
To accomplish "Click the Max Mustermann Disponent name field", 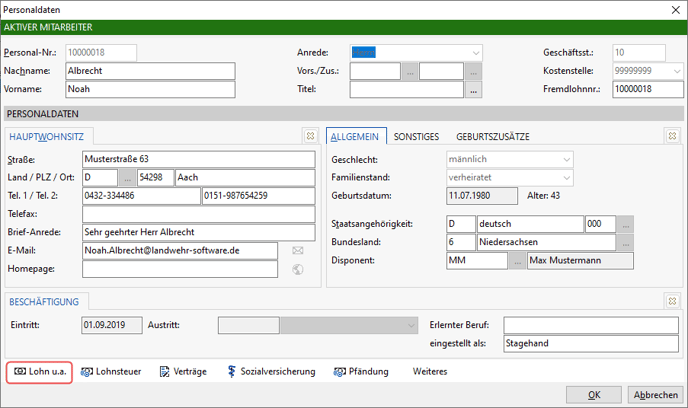I will [580, 261].
